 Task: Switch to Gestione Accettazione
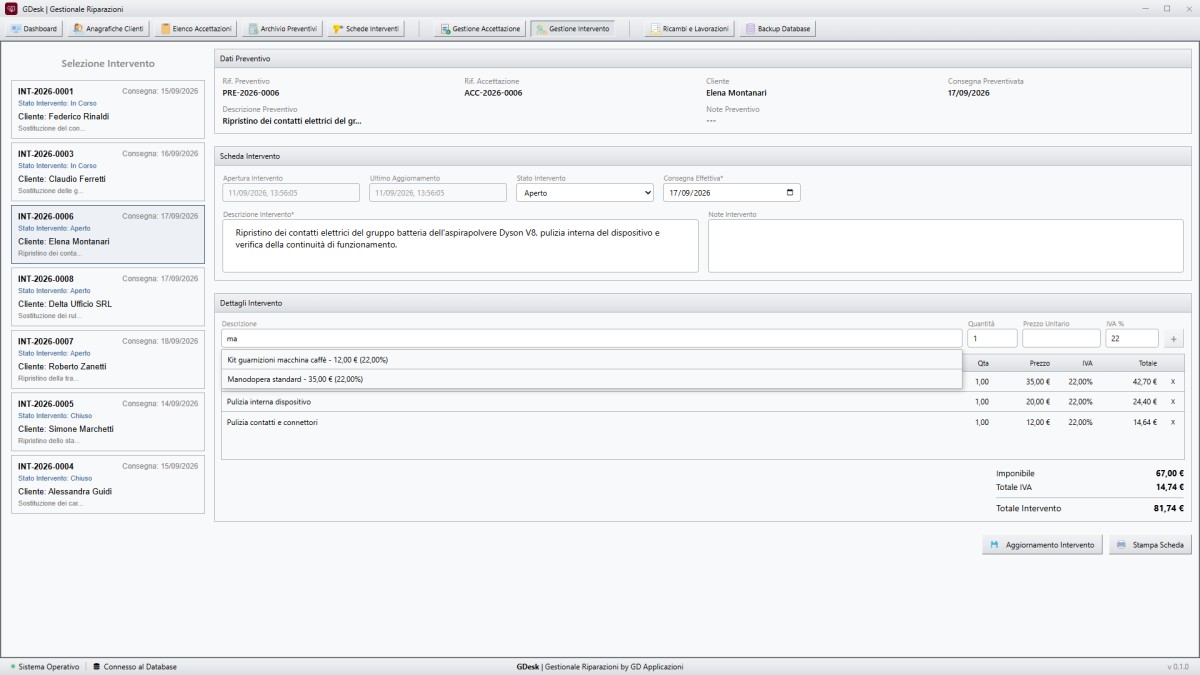(x=480, y=29)
